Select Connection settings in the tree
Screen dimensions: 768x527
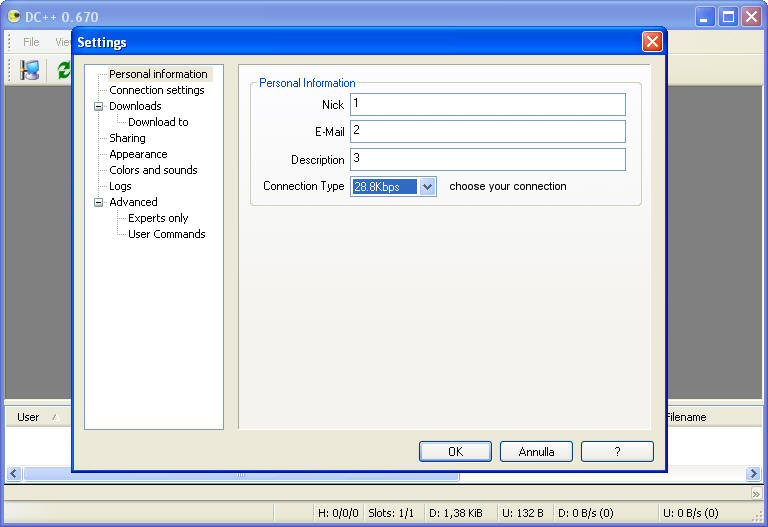click(x=156, y=90)
